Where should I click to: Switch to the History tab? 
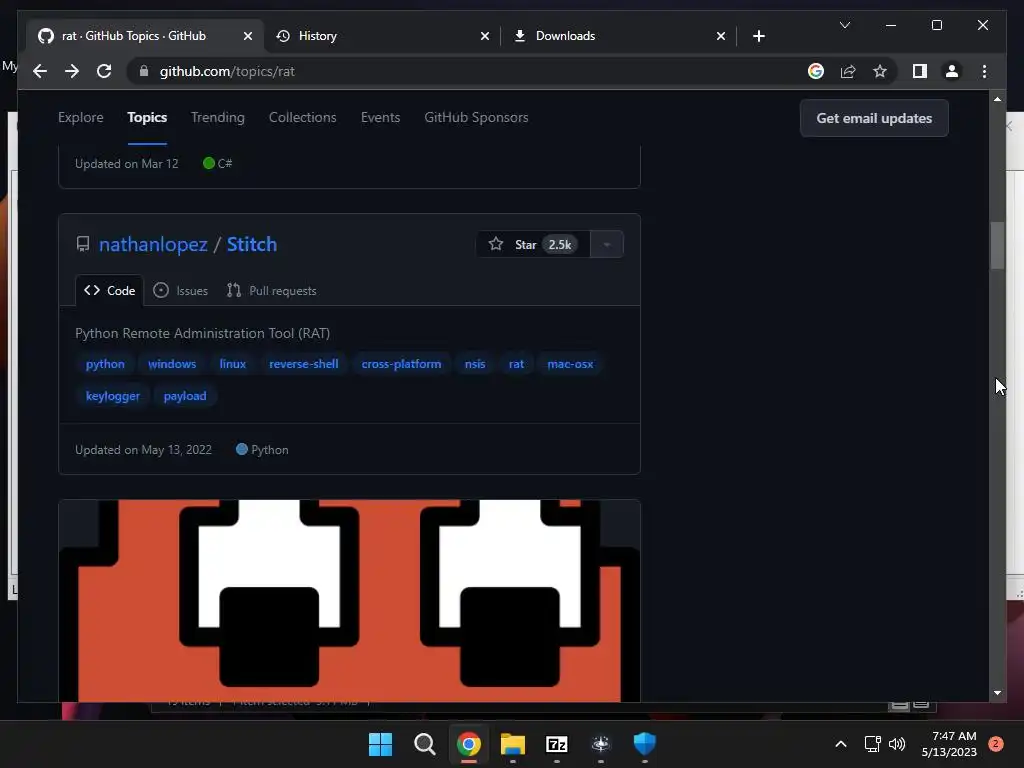coord(382,36)
